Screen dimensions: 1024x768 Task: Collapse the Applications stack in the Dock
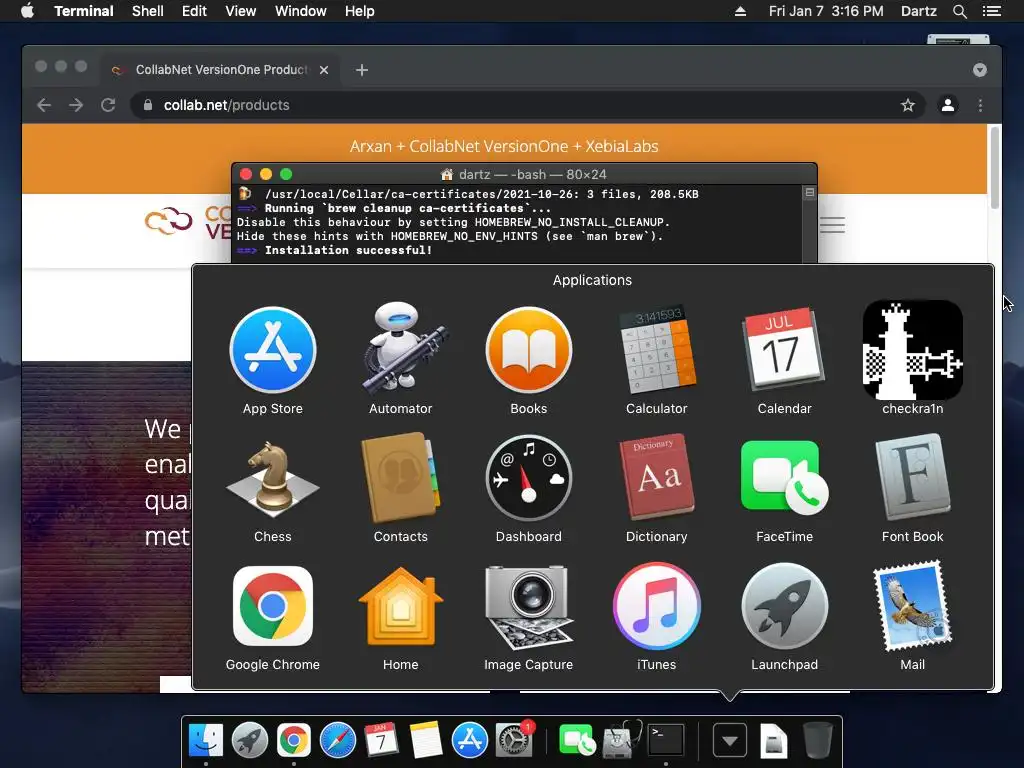pos(729,741)
